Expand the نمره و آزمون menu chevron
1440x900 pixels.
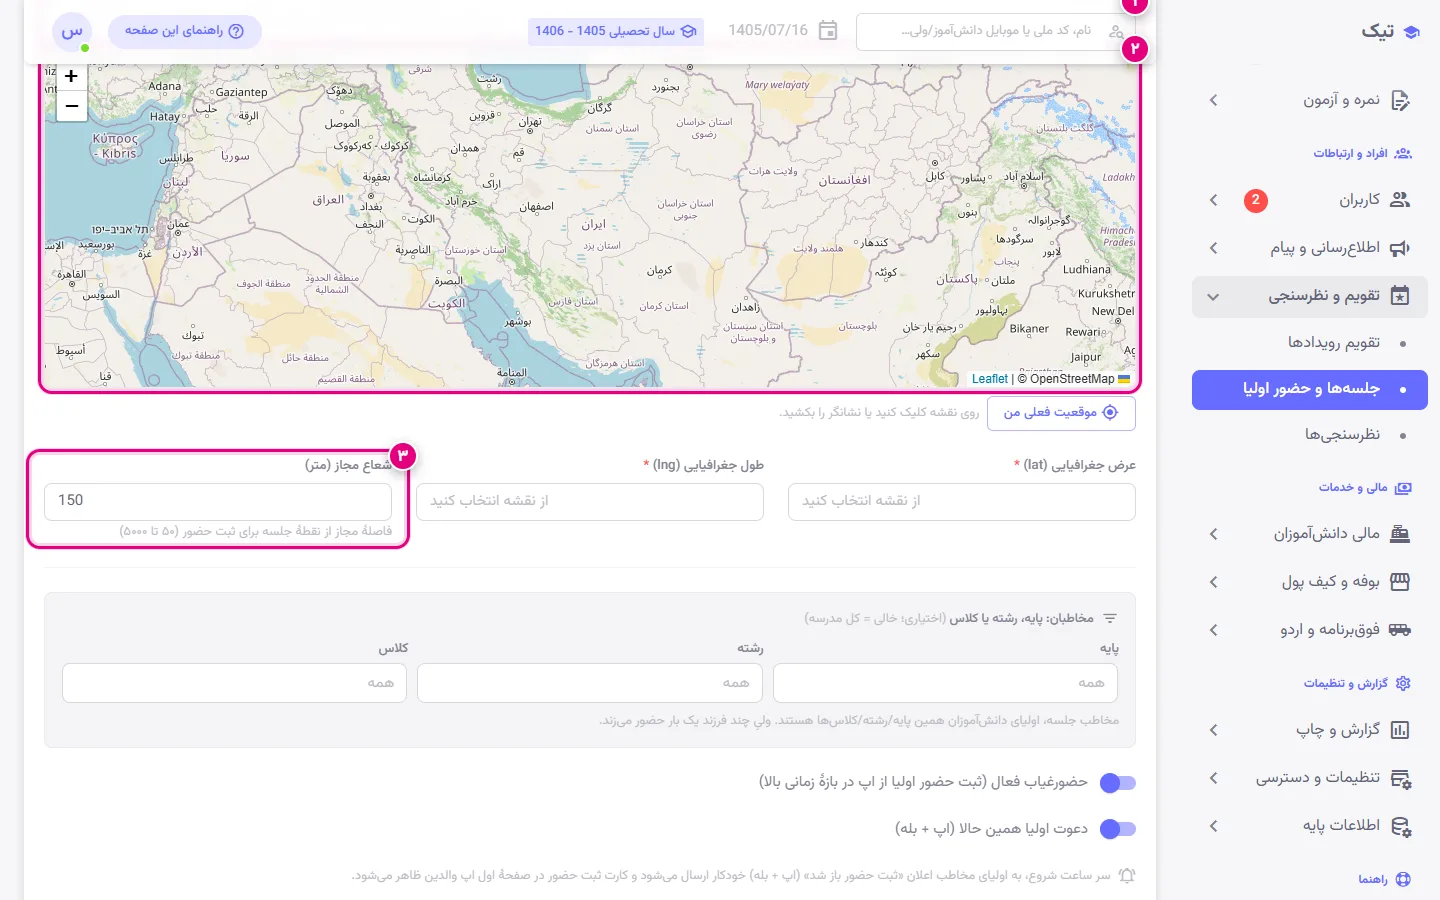[1214, 100]
